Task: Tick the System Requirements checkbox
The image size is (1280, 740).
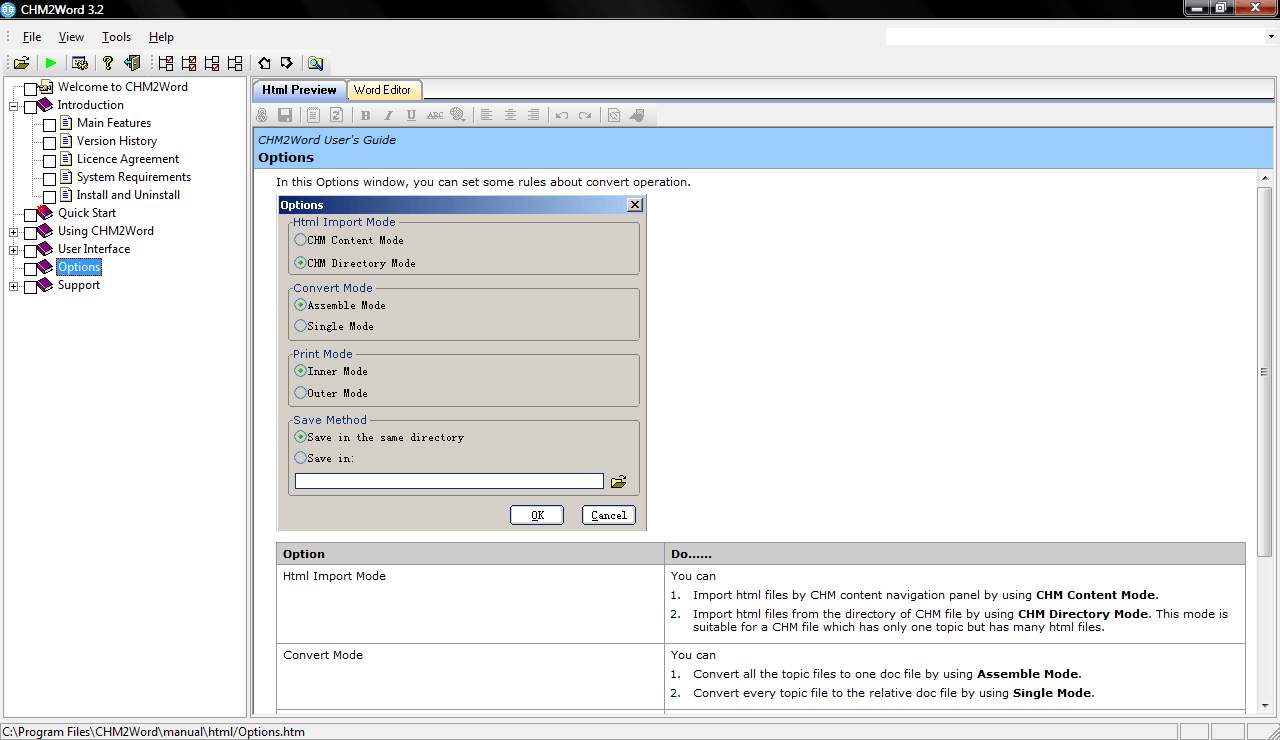Action: [50, 179]
